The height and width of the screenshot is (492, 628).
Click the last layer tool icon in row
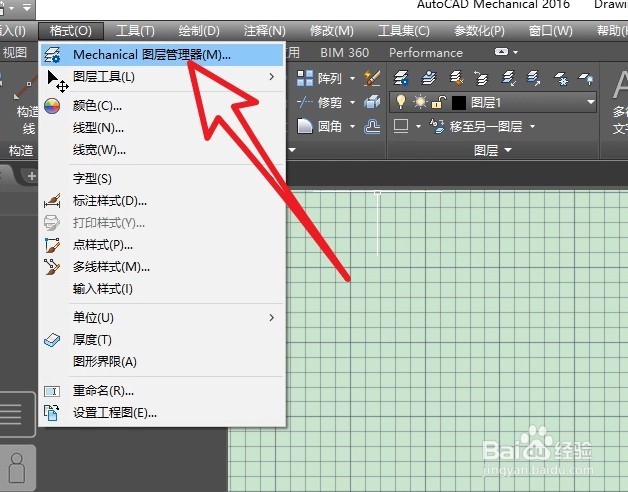(x=586, y=78)
